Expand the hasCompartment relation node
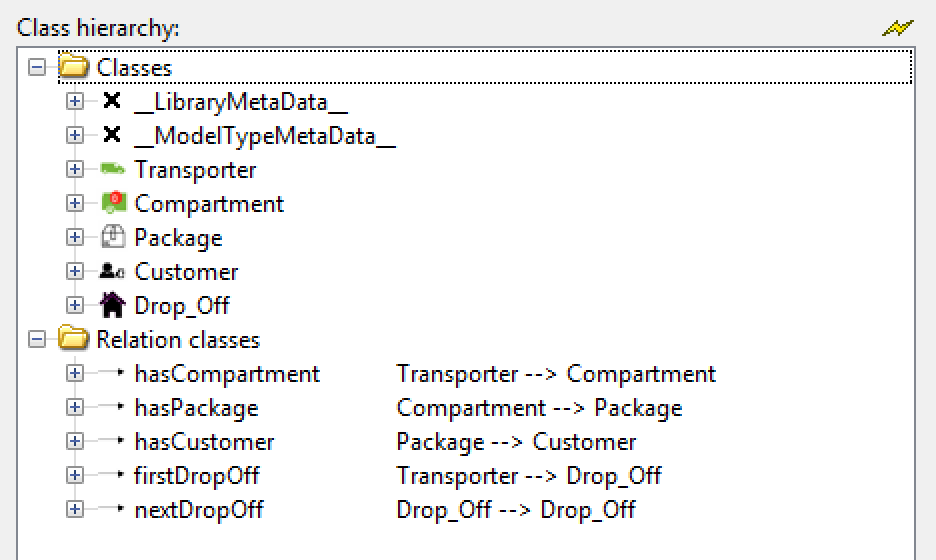 pyautogui.click(x=75, y=373)
